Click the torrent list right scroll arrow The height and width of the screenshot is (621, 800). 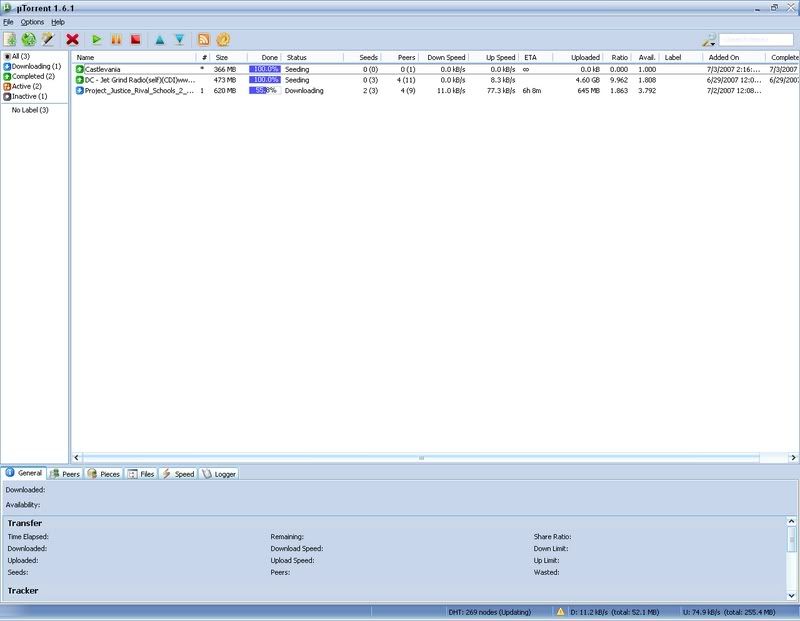[793, 458]
